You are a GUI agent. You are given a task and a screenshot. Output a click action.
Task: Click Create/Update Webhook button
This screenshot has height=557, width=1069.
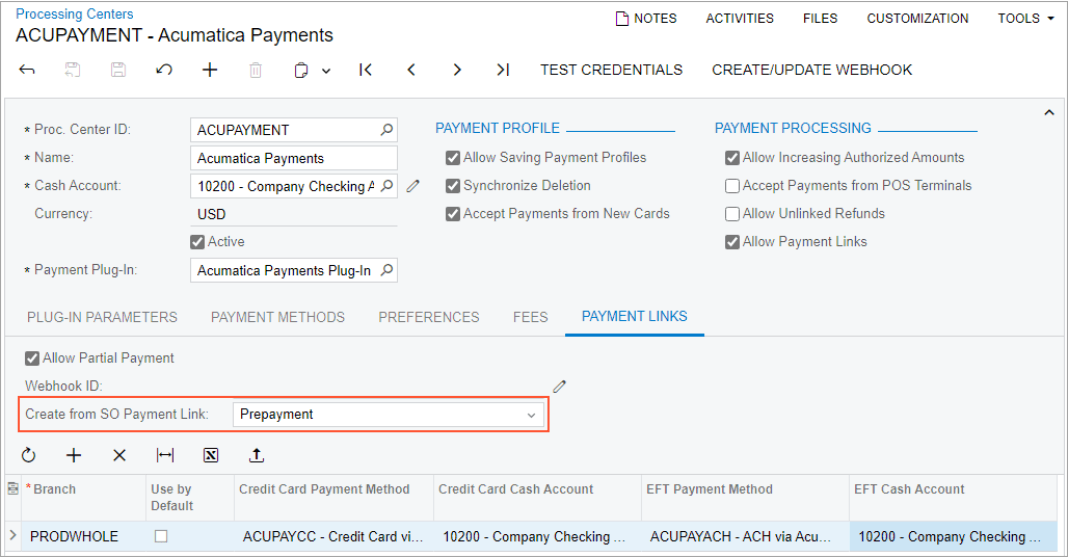(x=812, y=70)
